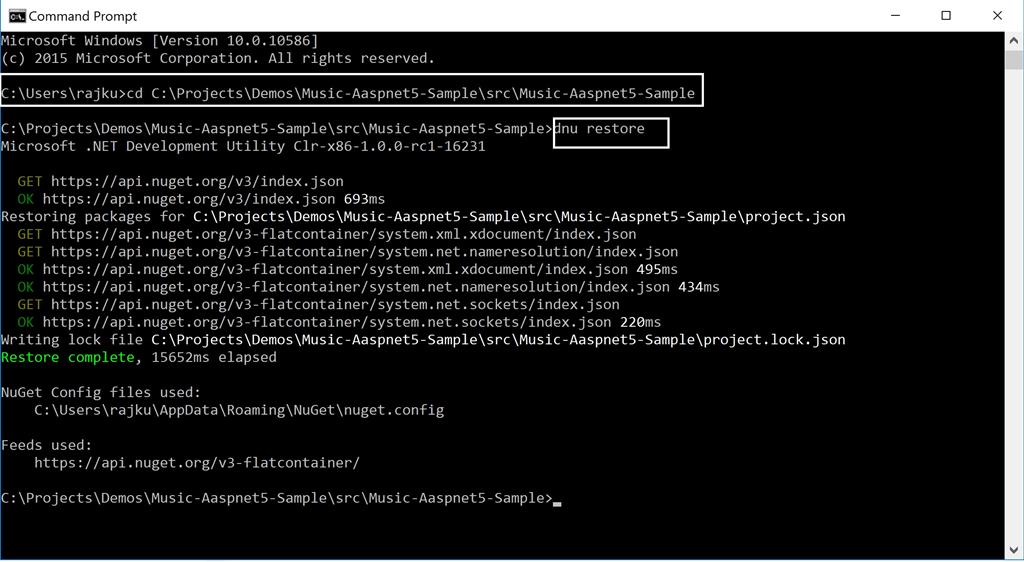This screenshot has height=562, width=1024.
Task: Click the v3-flatcontainer feed URL under Feeds used
Action: coord(196,463)
